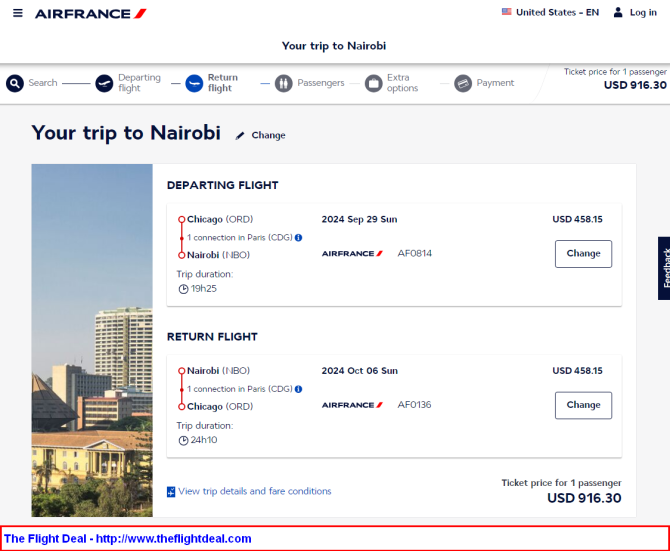Viewport: 670px width, 551px height.
Task: Go to the Departing flight step
Action: pos(128,83)
